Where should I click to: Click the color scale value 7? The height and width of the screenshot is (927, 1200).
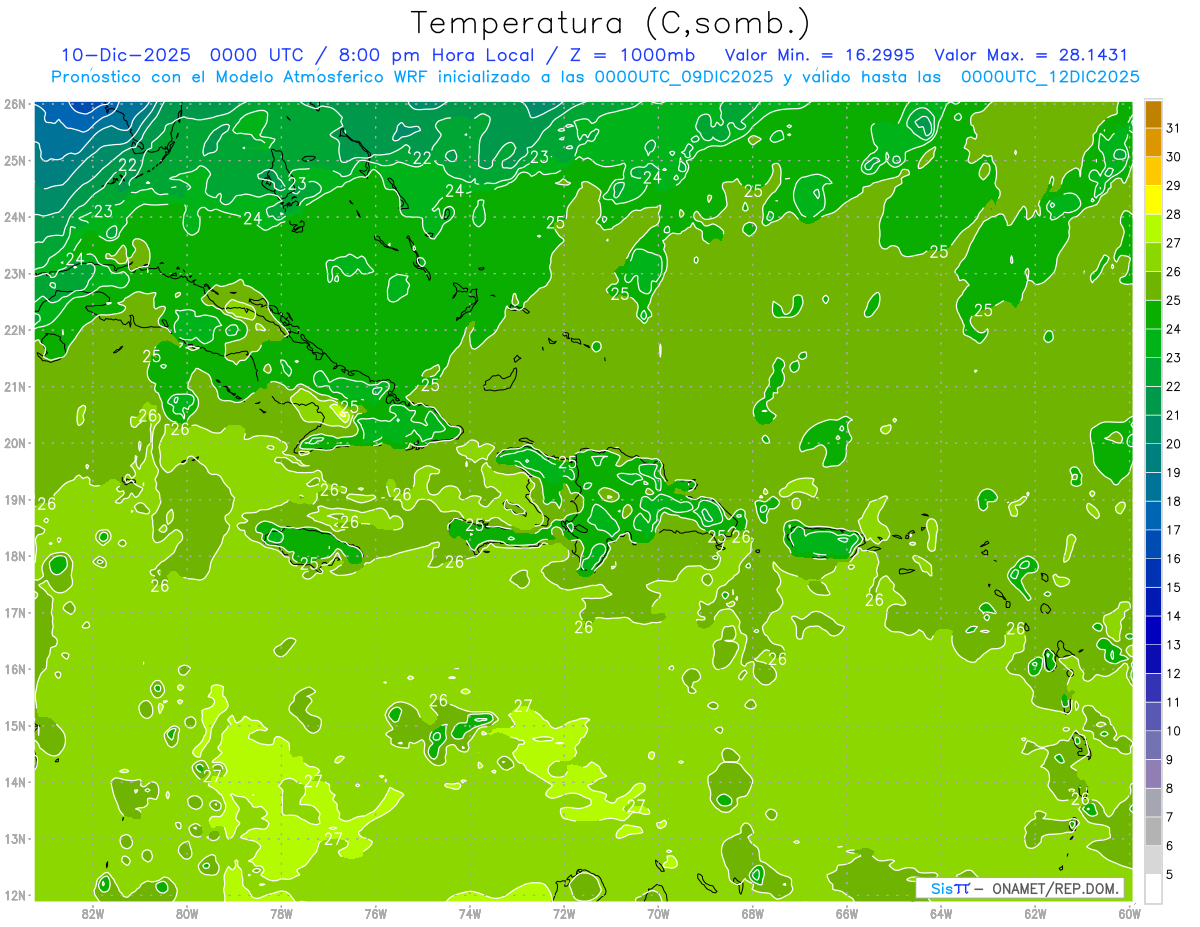tap(1170, 817)
